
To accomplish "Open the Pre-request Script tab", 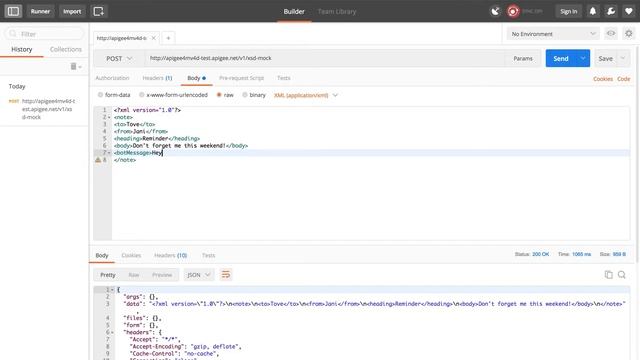I will pyautogui.click(x=242, y=78).
